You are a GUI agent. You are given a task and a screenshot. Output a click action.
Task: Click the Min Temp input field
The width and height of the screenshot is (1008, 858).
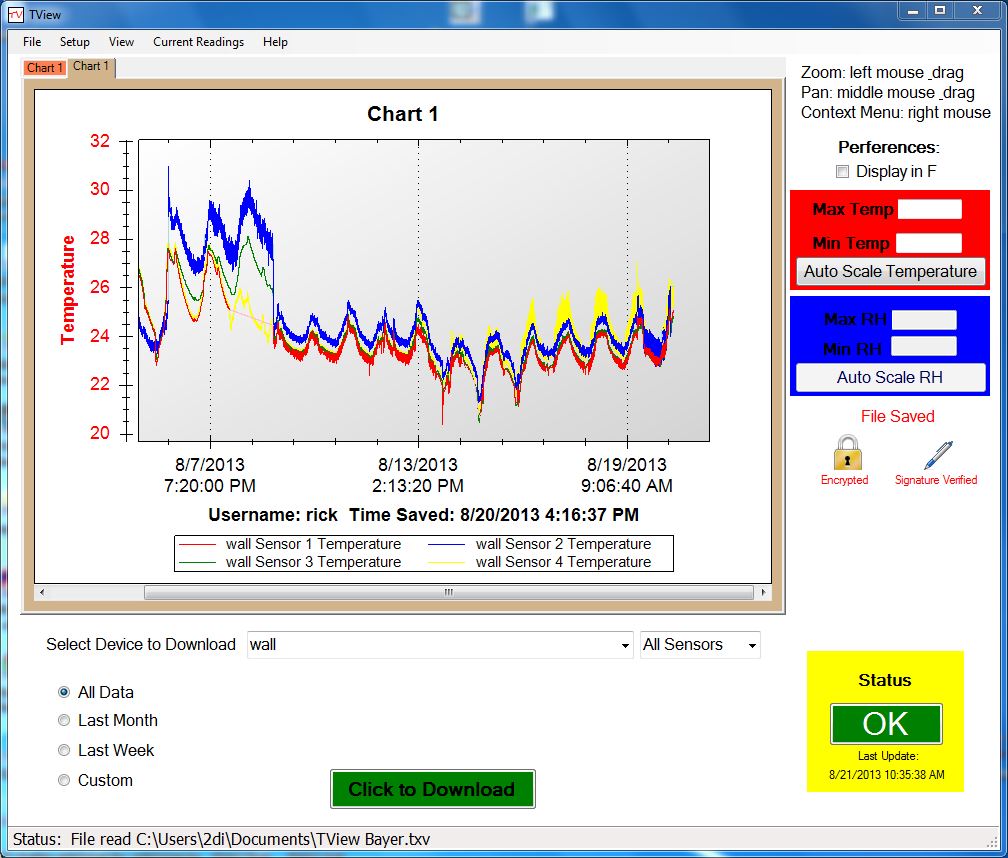pos(930,243)
